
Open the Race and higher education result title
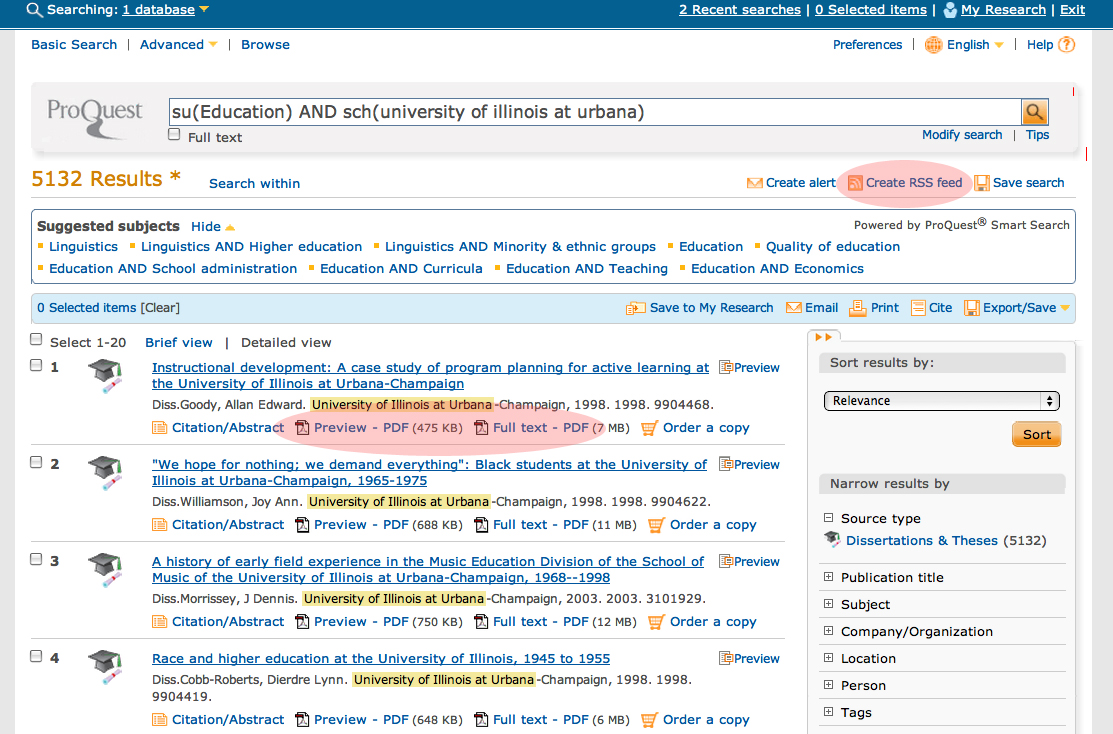pyautogui.click(x=381, y=659)
